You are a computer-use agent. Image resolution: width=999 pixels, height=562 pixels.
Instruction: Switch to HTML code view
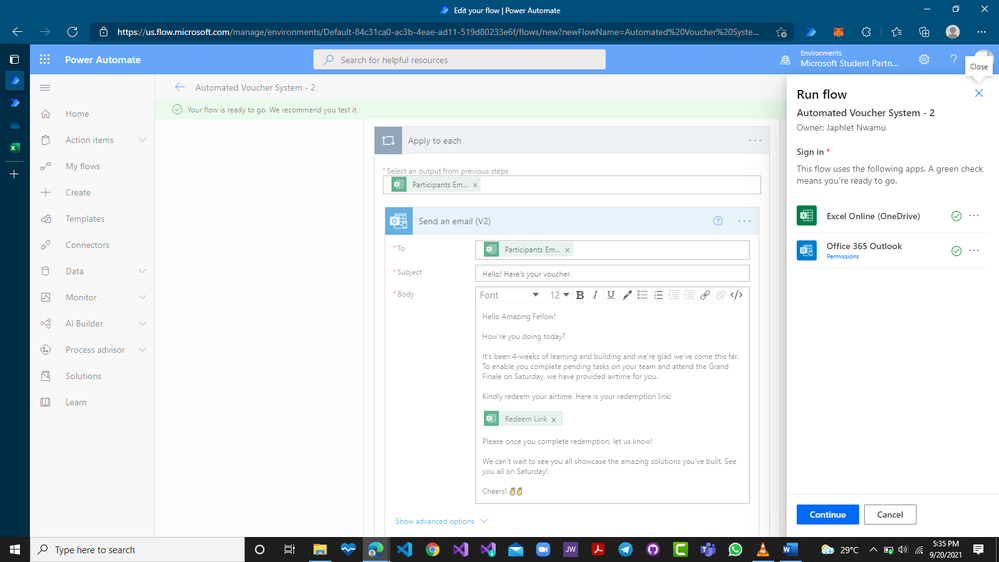737,295
